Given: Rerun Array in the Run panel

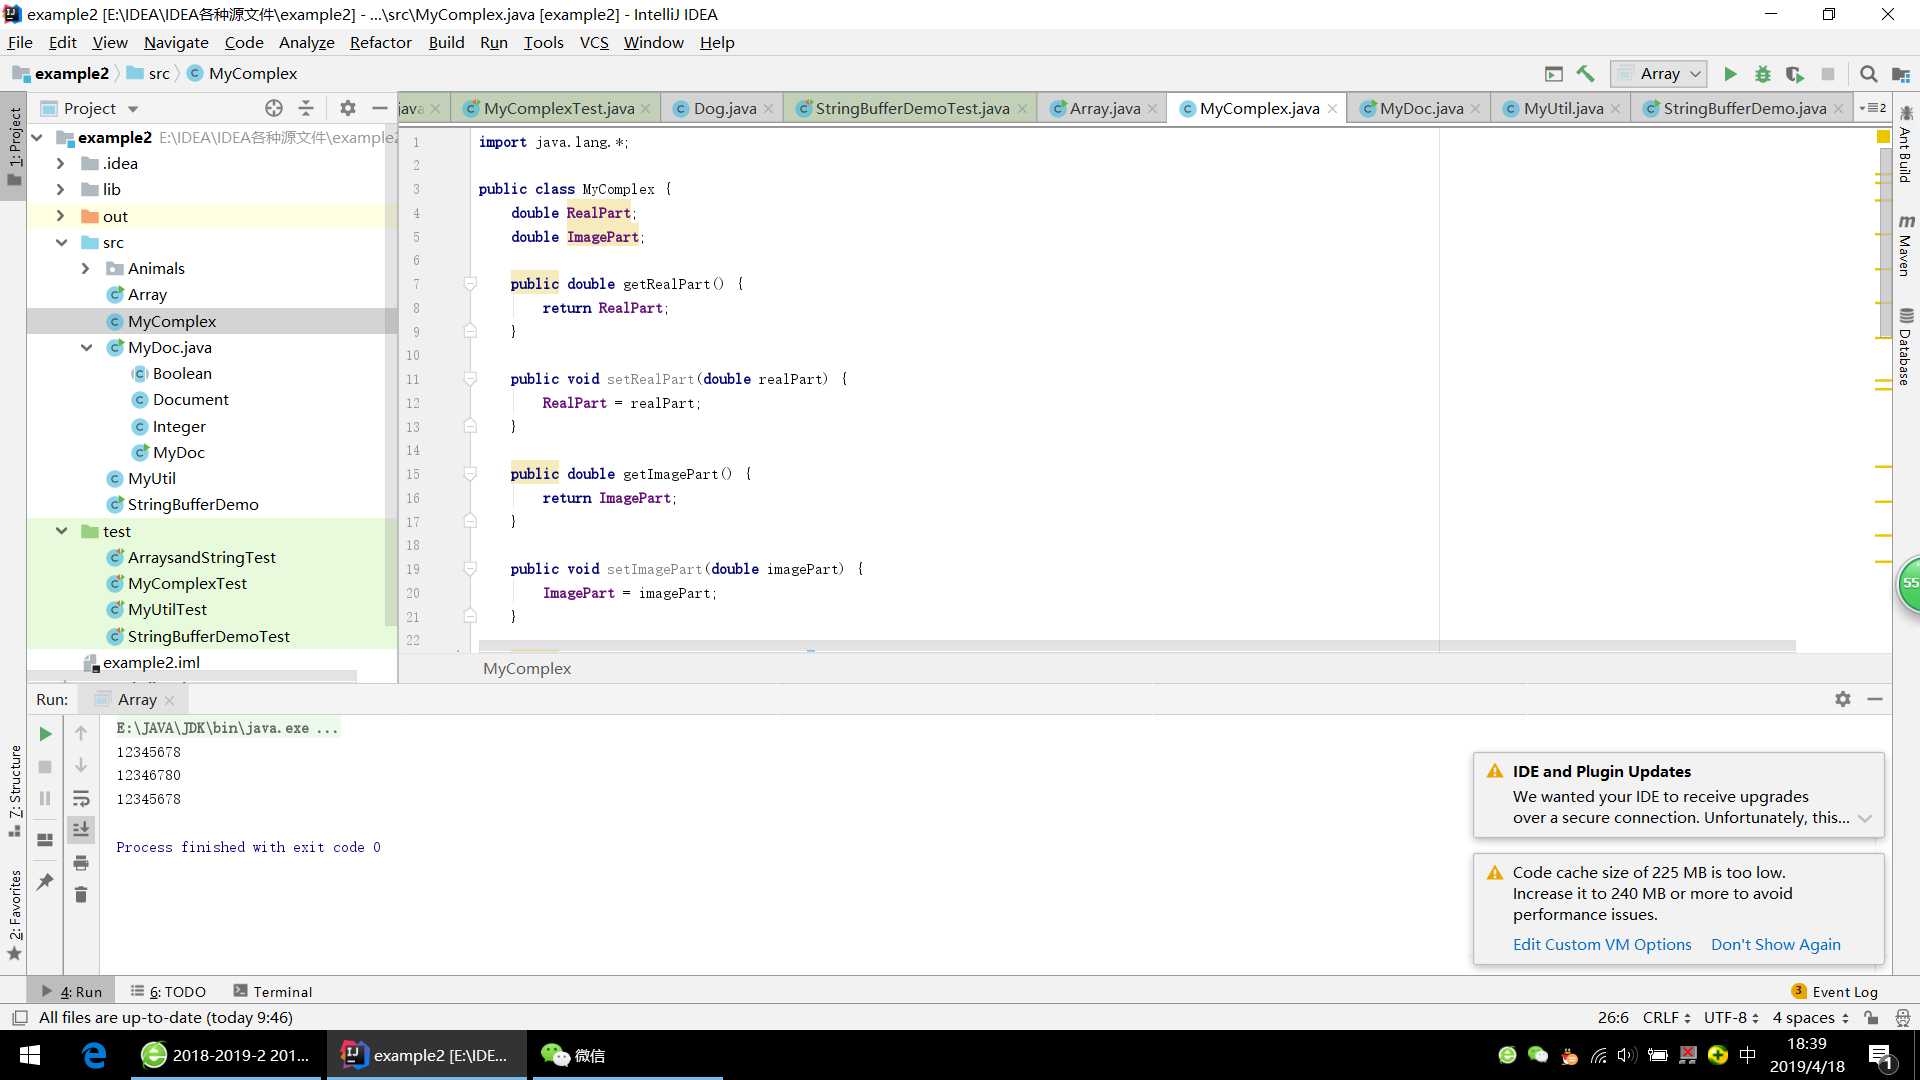Looking at the screenshot, I should (45, 734).
